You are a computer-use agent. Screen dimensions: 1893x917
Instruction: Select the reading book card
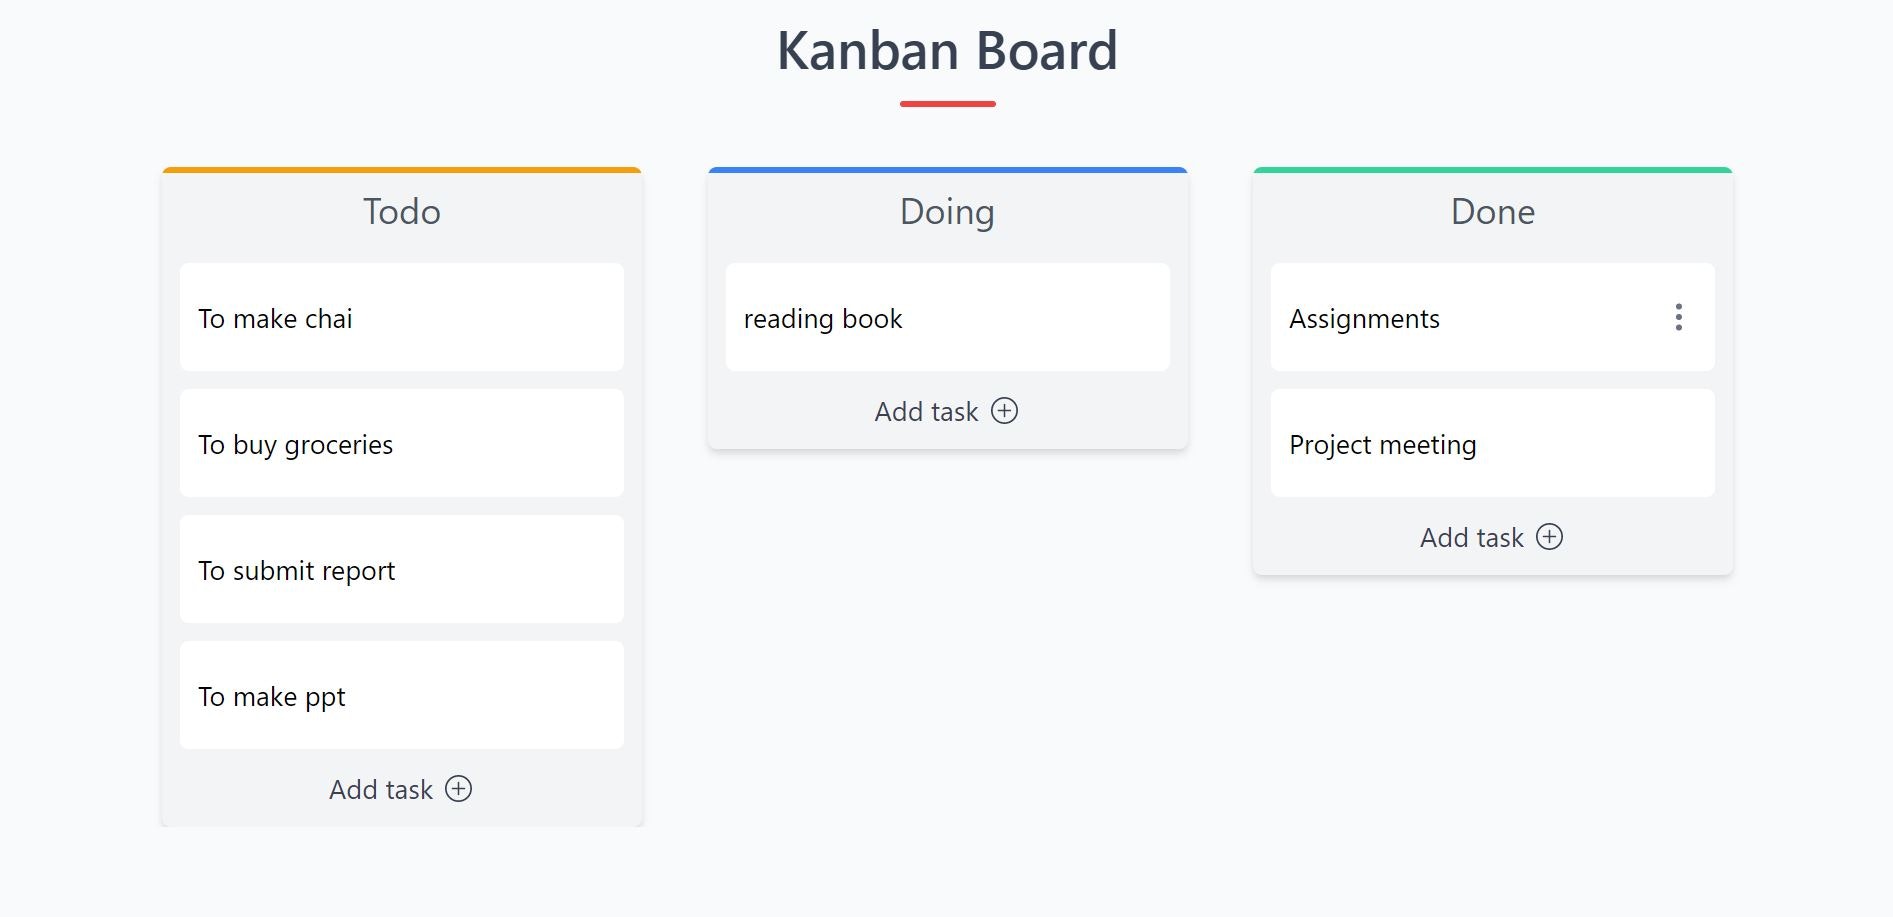coord(947,317)
